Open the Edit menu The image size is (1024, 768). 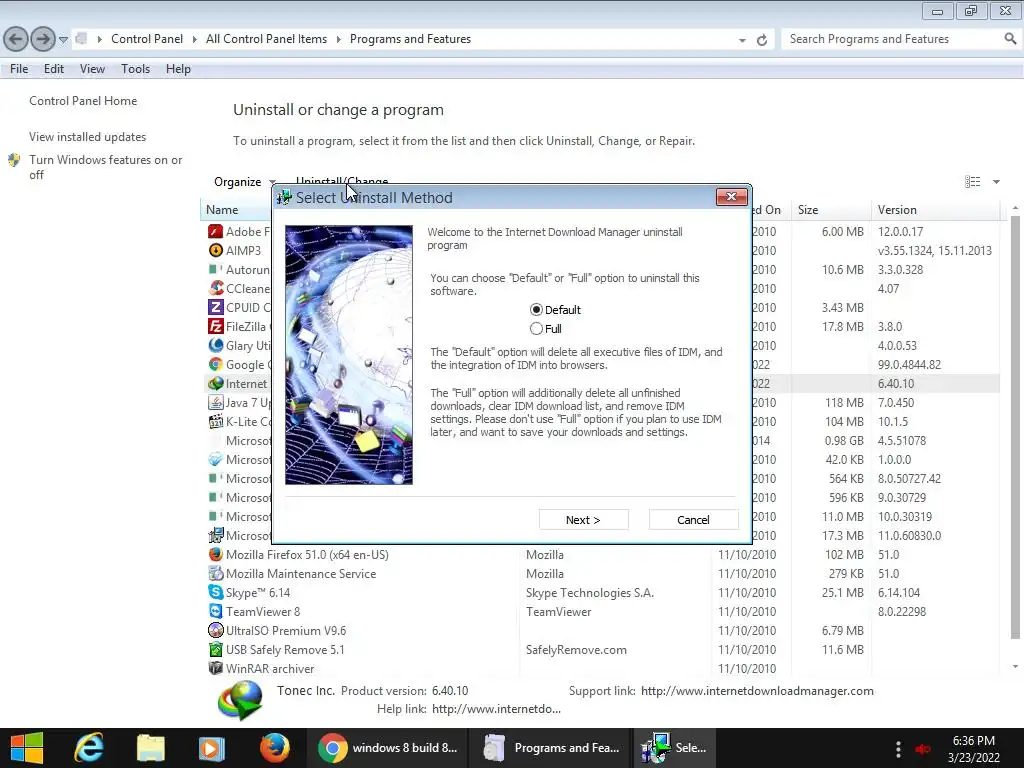54,69
